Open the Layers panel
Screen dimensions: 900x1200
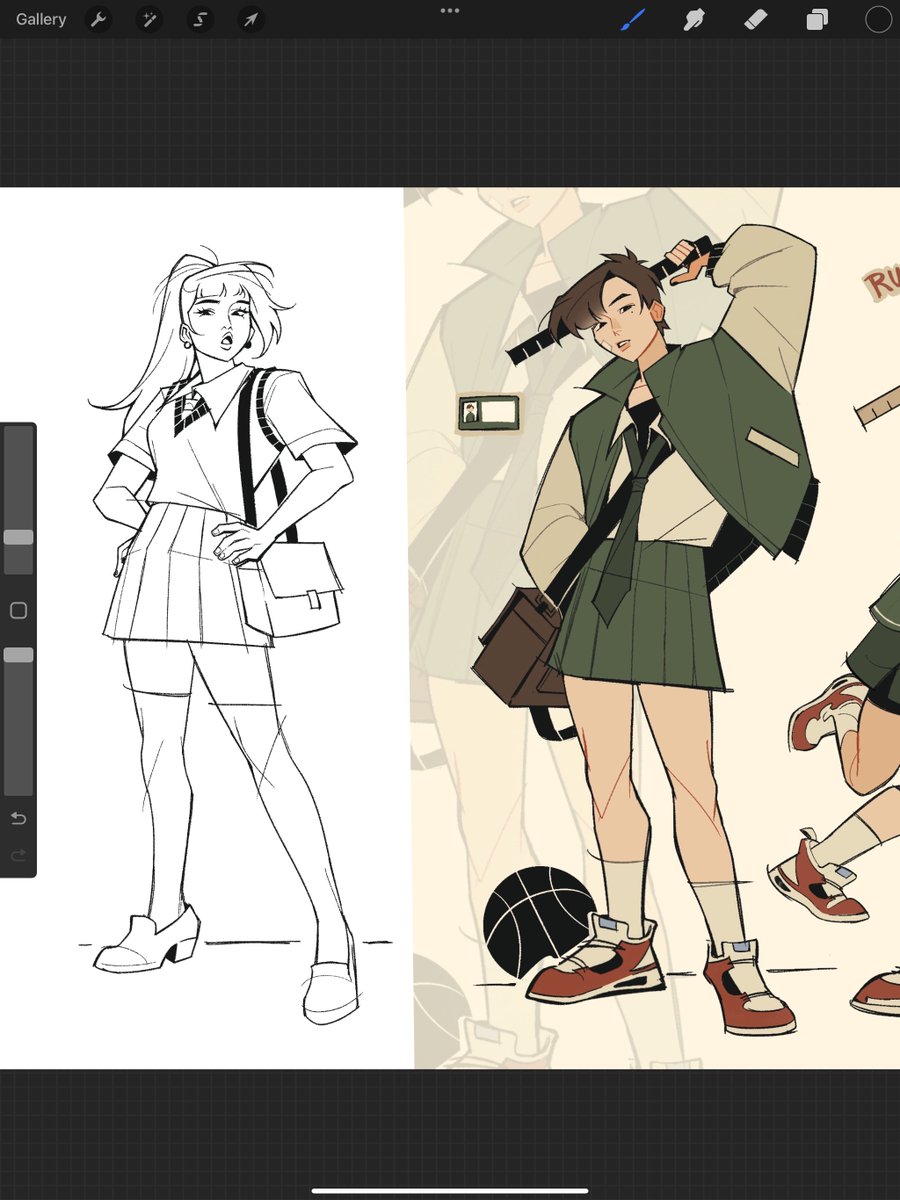pyautogui.click(x=817, y=19)
